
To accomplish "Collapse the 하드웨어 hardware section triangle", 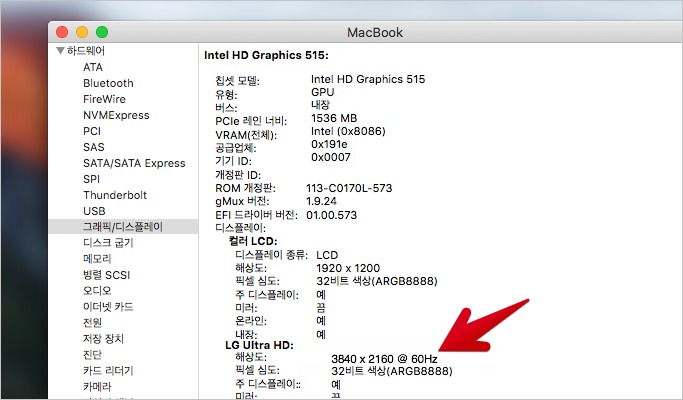I will pos(61,51).
